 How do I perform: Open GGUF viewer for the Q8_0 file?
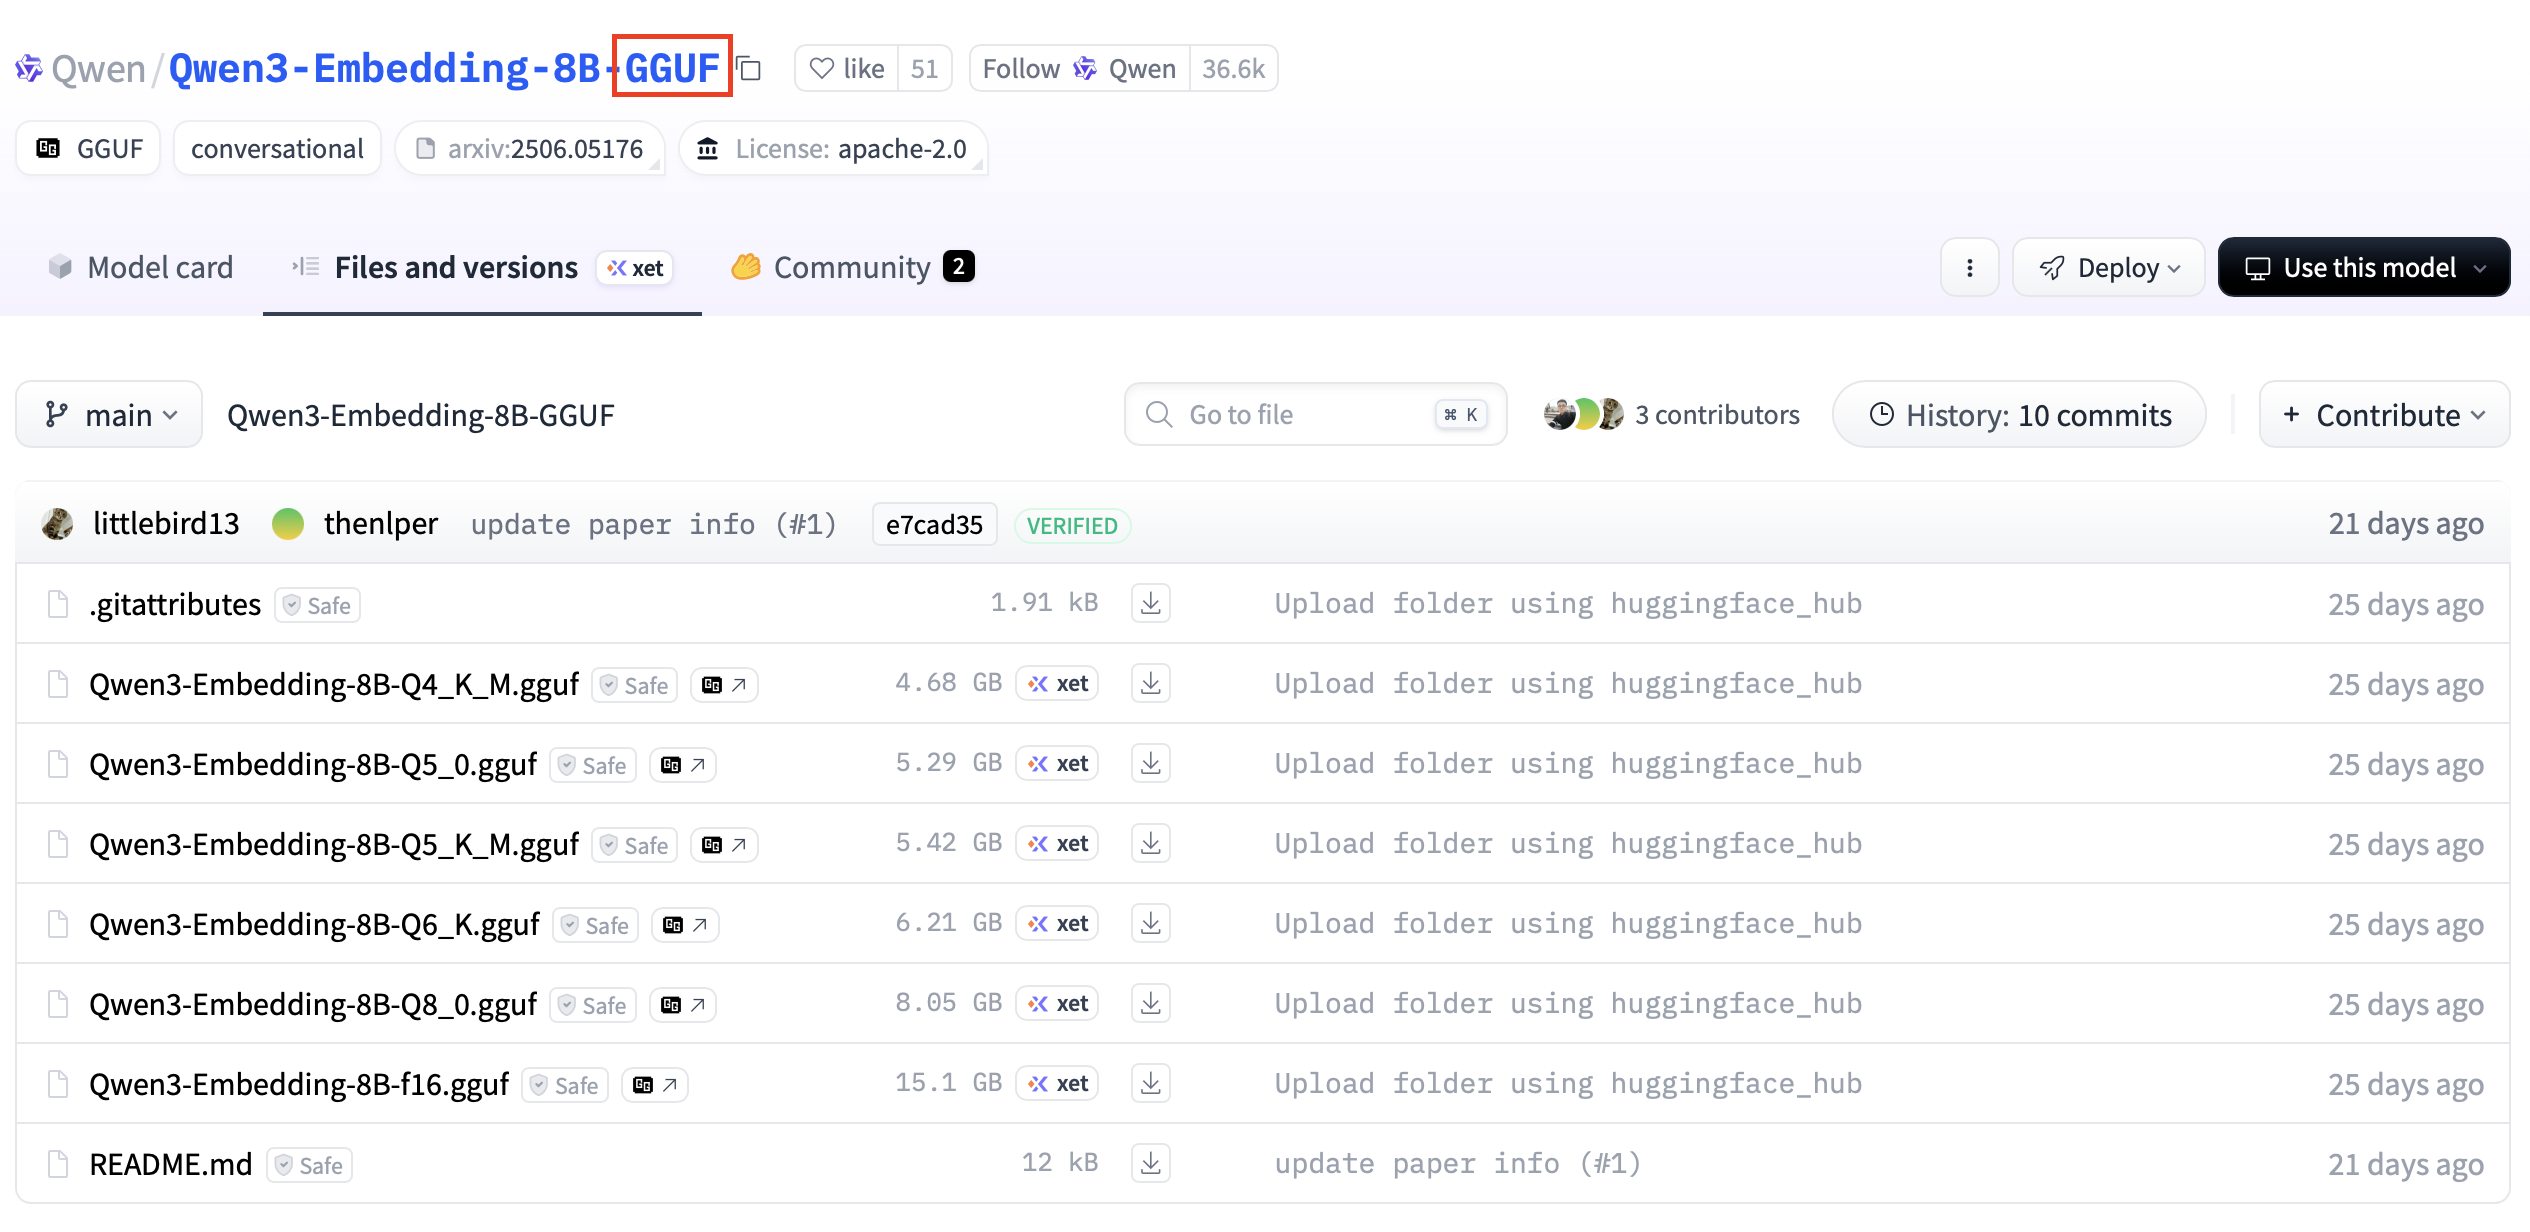(x=683, y=1005)
